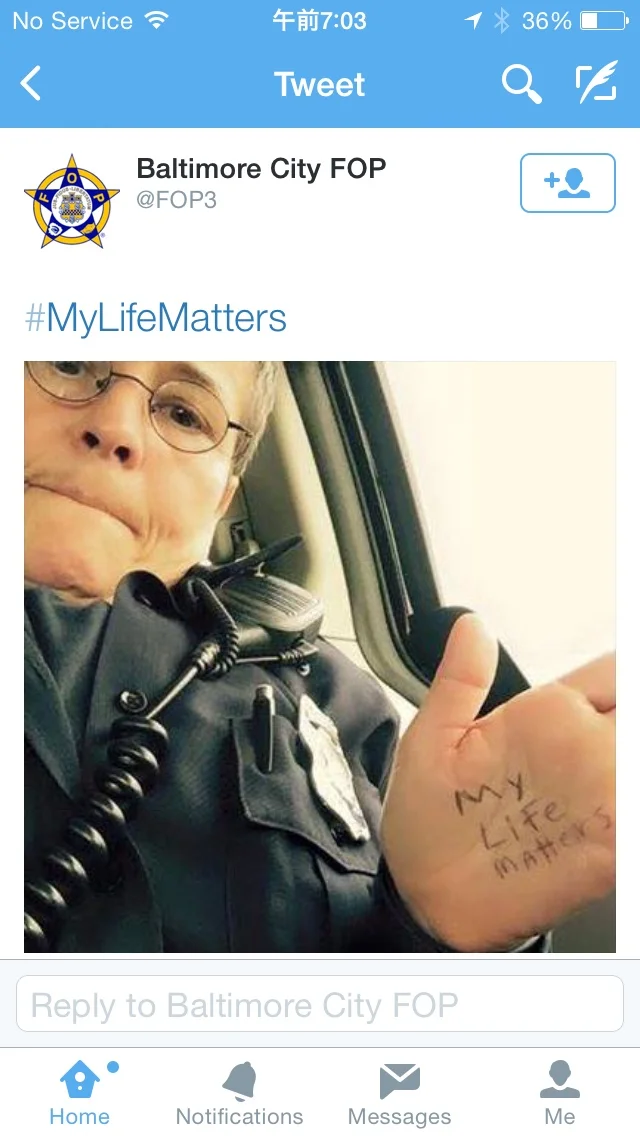Open the @FOP3 handle profile
Viewport: 640px width, 1136px height.
click(x=176, y=200)
